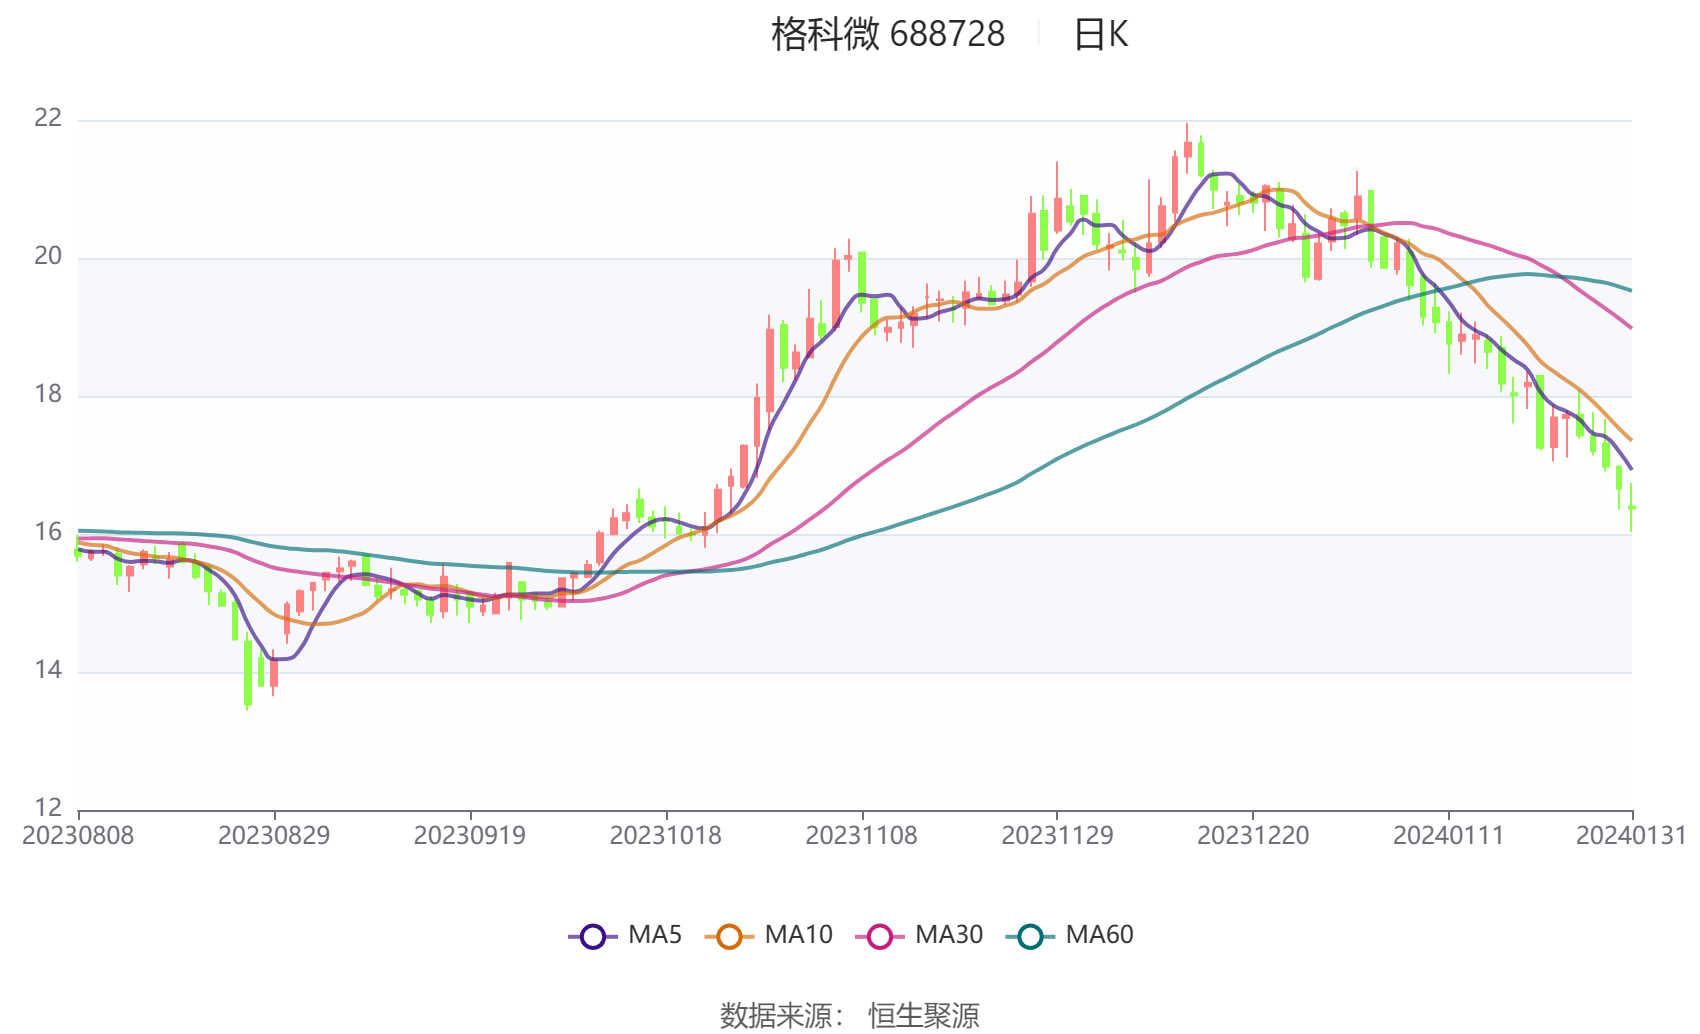This screenshot has width=1700, height=1034.
Task: Toggle the MA5 legend circle icon
Action: pos(593,936)
